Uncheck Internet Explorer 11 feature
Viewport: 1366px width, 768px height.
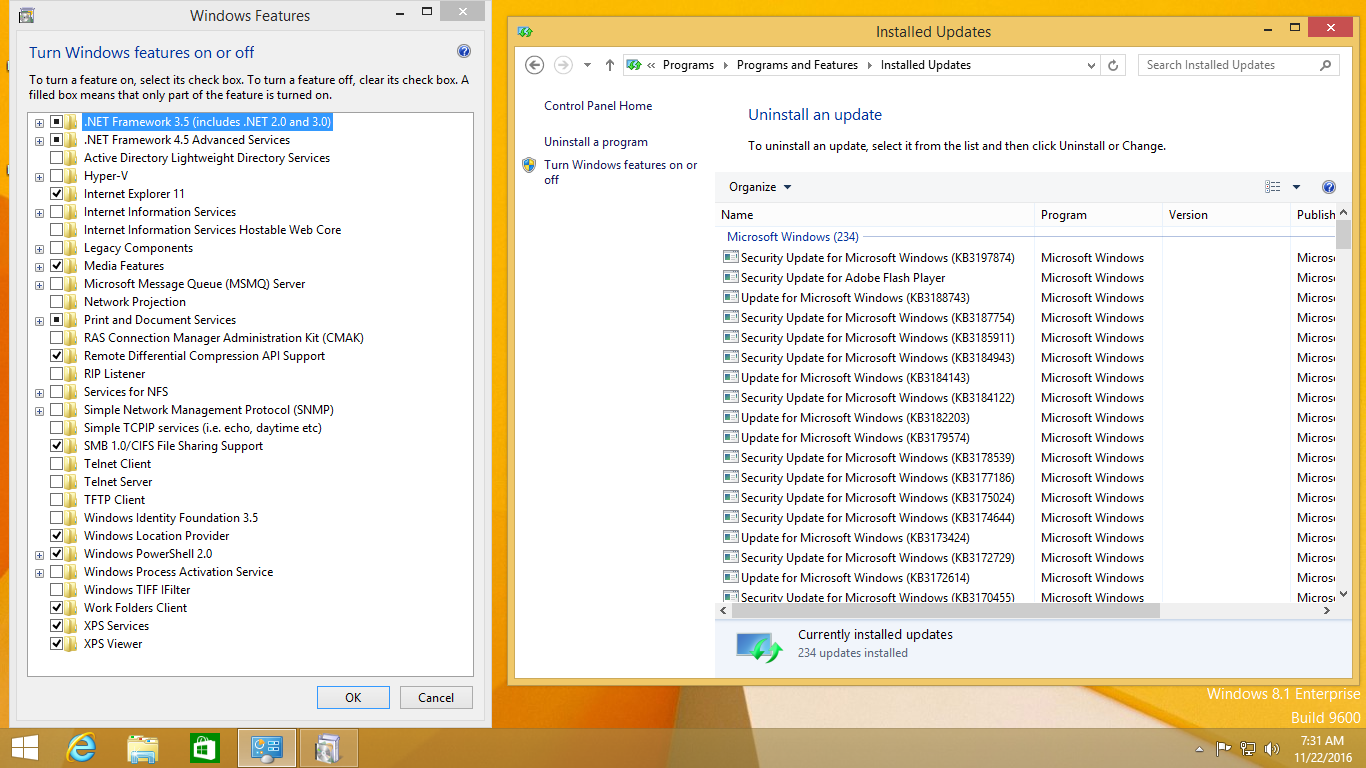[x=57, y=194]
